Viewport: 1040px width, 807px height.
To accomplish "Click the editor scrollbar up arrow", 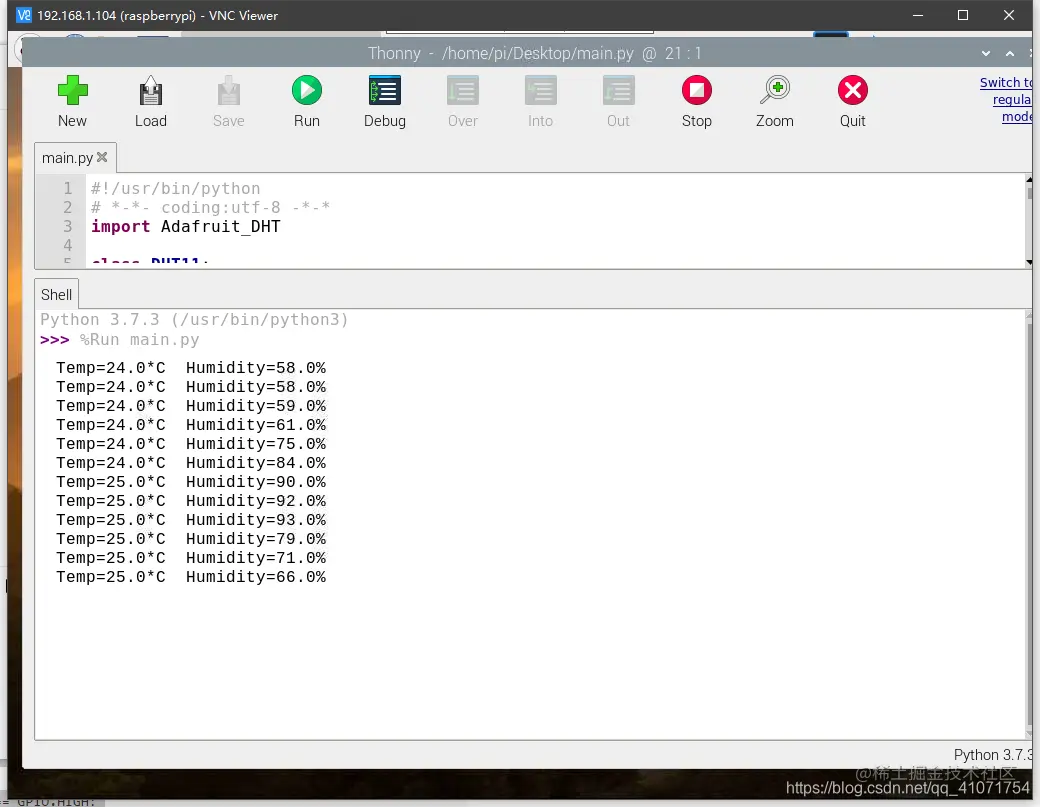I will [1029, 180].
